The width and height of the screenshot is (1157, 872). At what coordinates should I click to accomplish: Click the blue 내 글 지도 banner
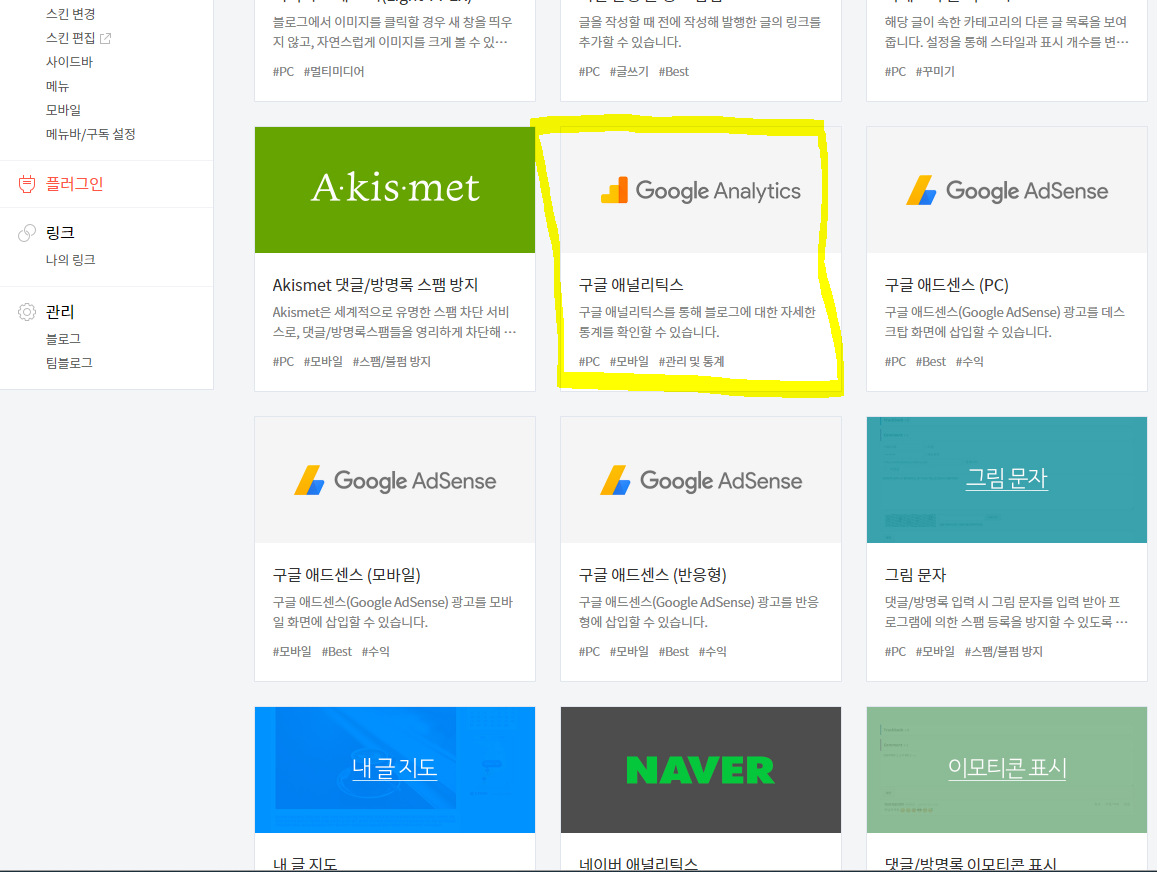395,769
